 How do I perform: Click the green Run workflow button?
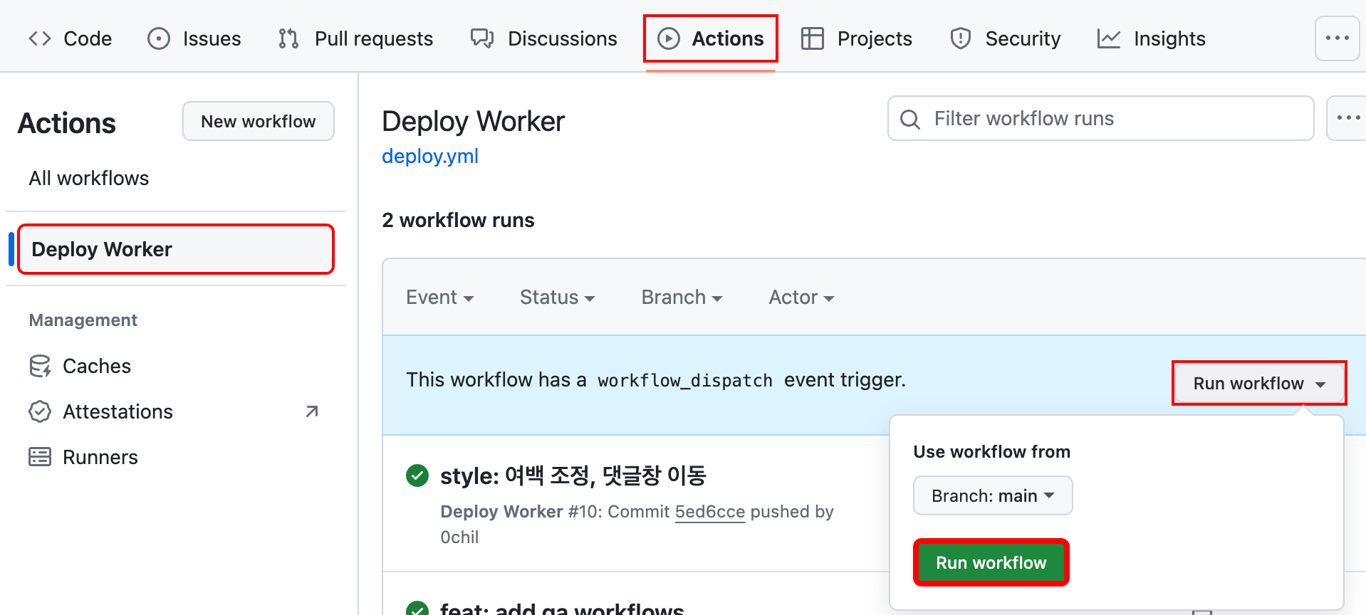(991, 562)
